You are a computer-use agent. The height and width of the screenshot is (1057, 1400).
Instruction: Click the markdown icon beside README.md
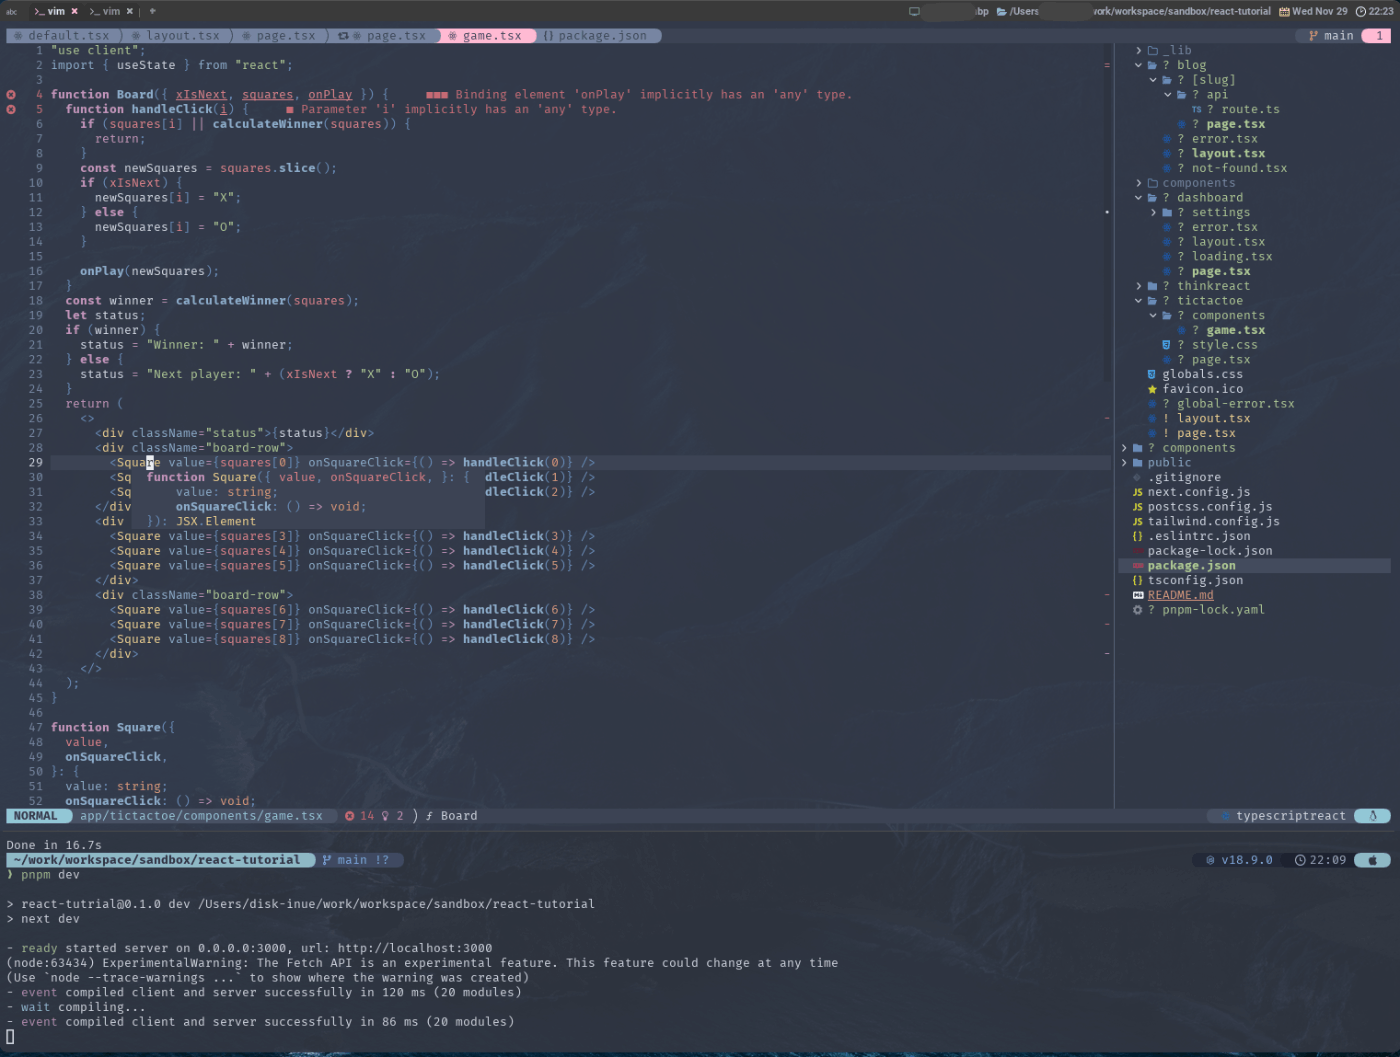pos(1138,595)
